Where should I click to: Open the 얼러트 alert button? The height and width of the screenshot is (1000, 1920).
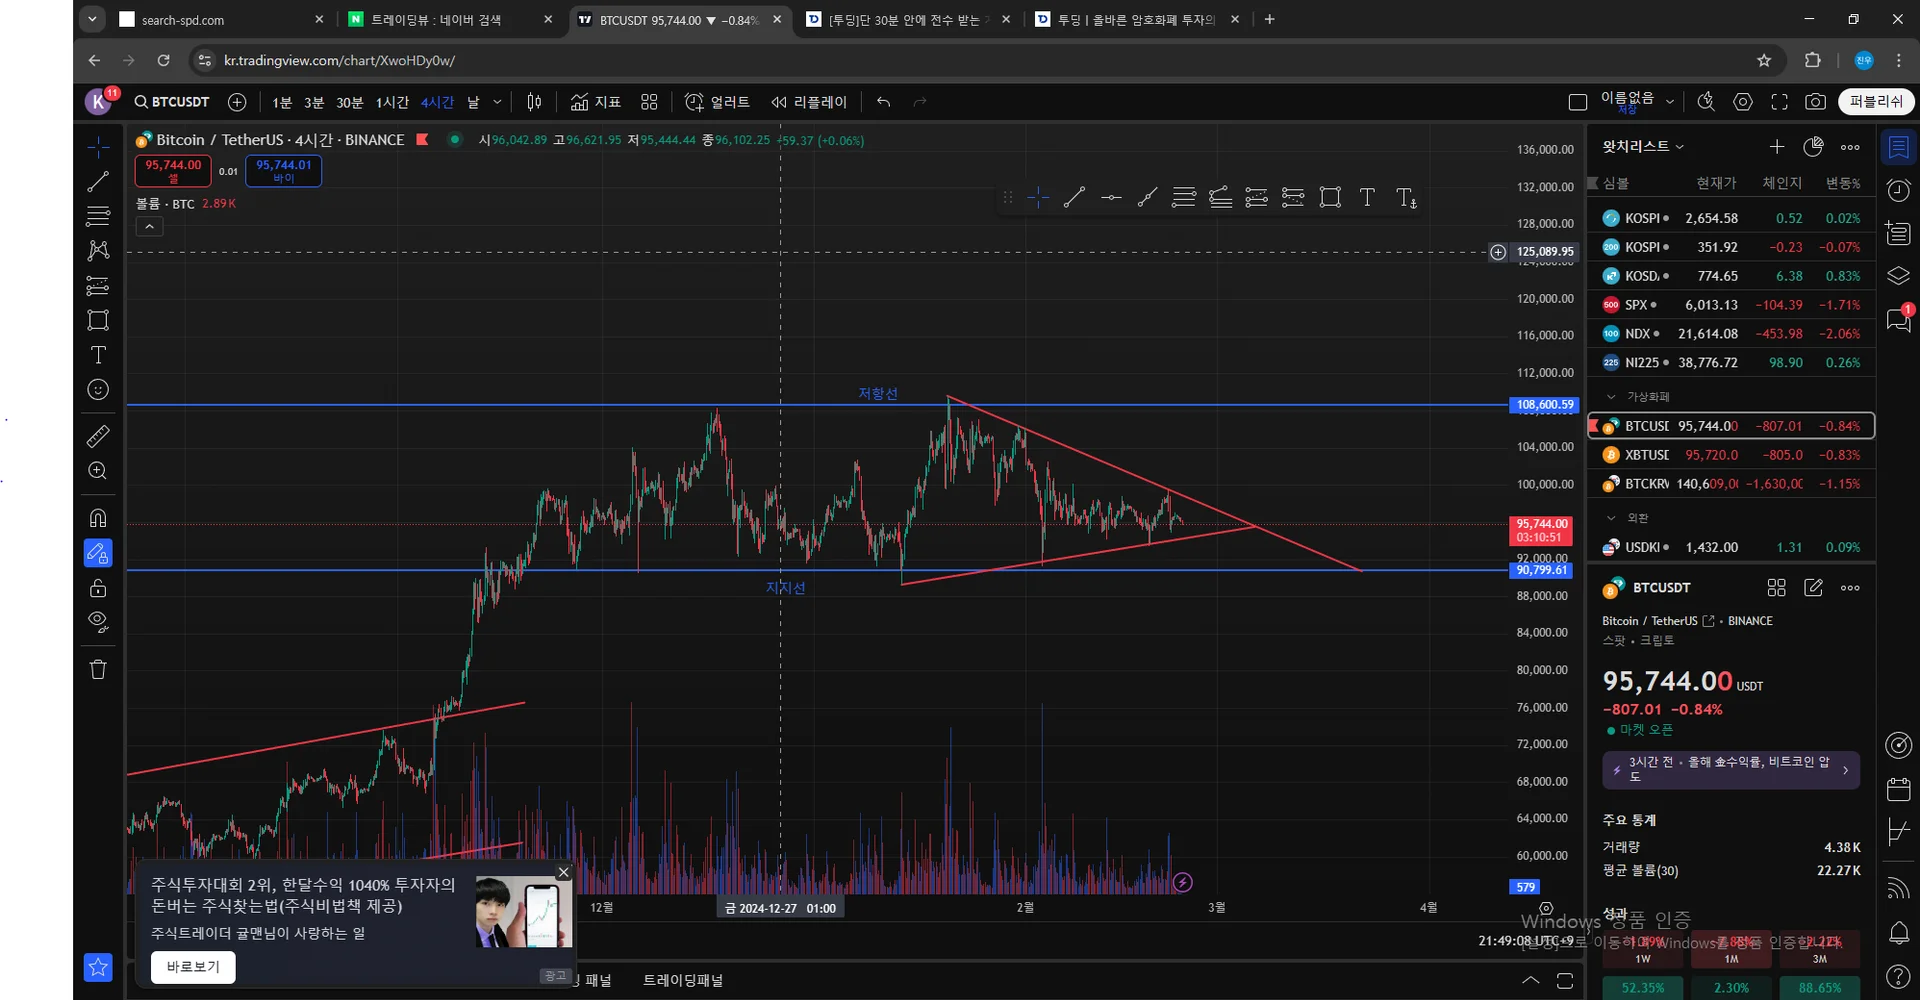(x=717, y=102)
